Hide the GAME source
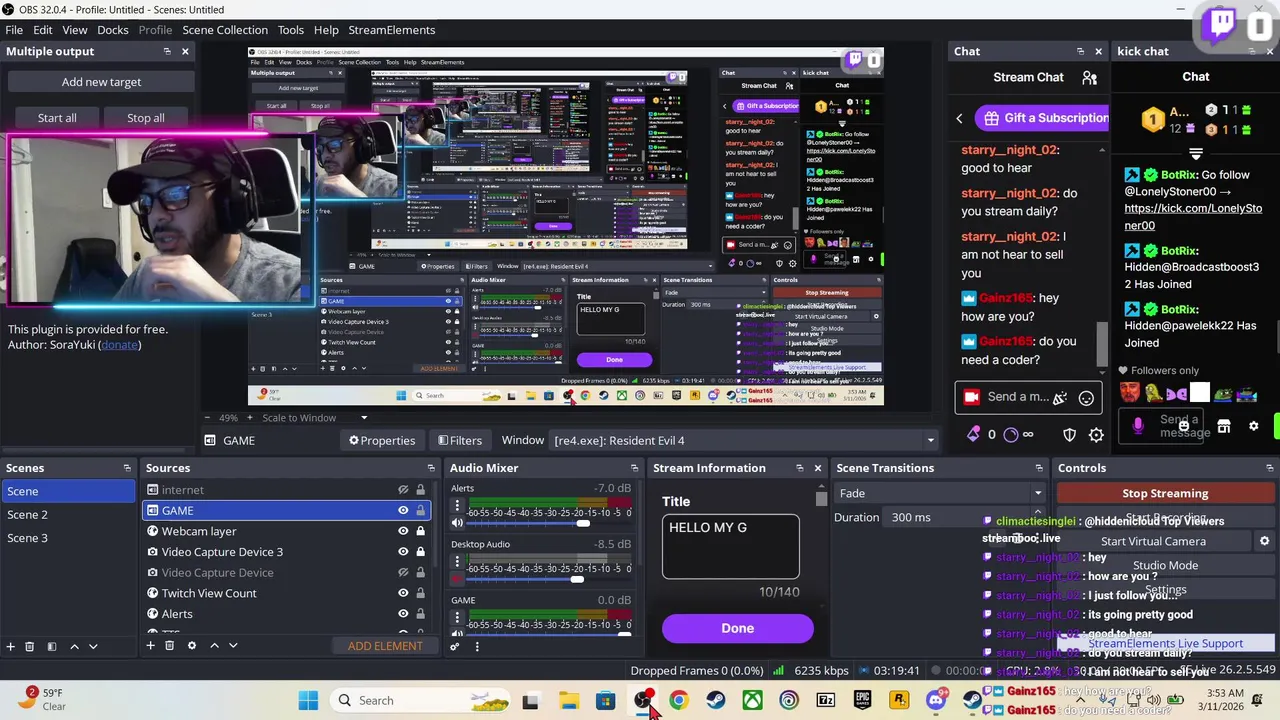Image resolution: width=1280 pixels, height=720 pixels. [x=403, y=510]
